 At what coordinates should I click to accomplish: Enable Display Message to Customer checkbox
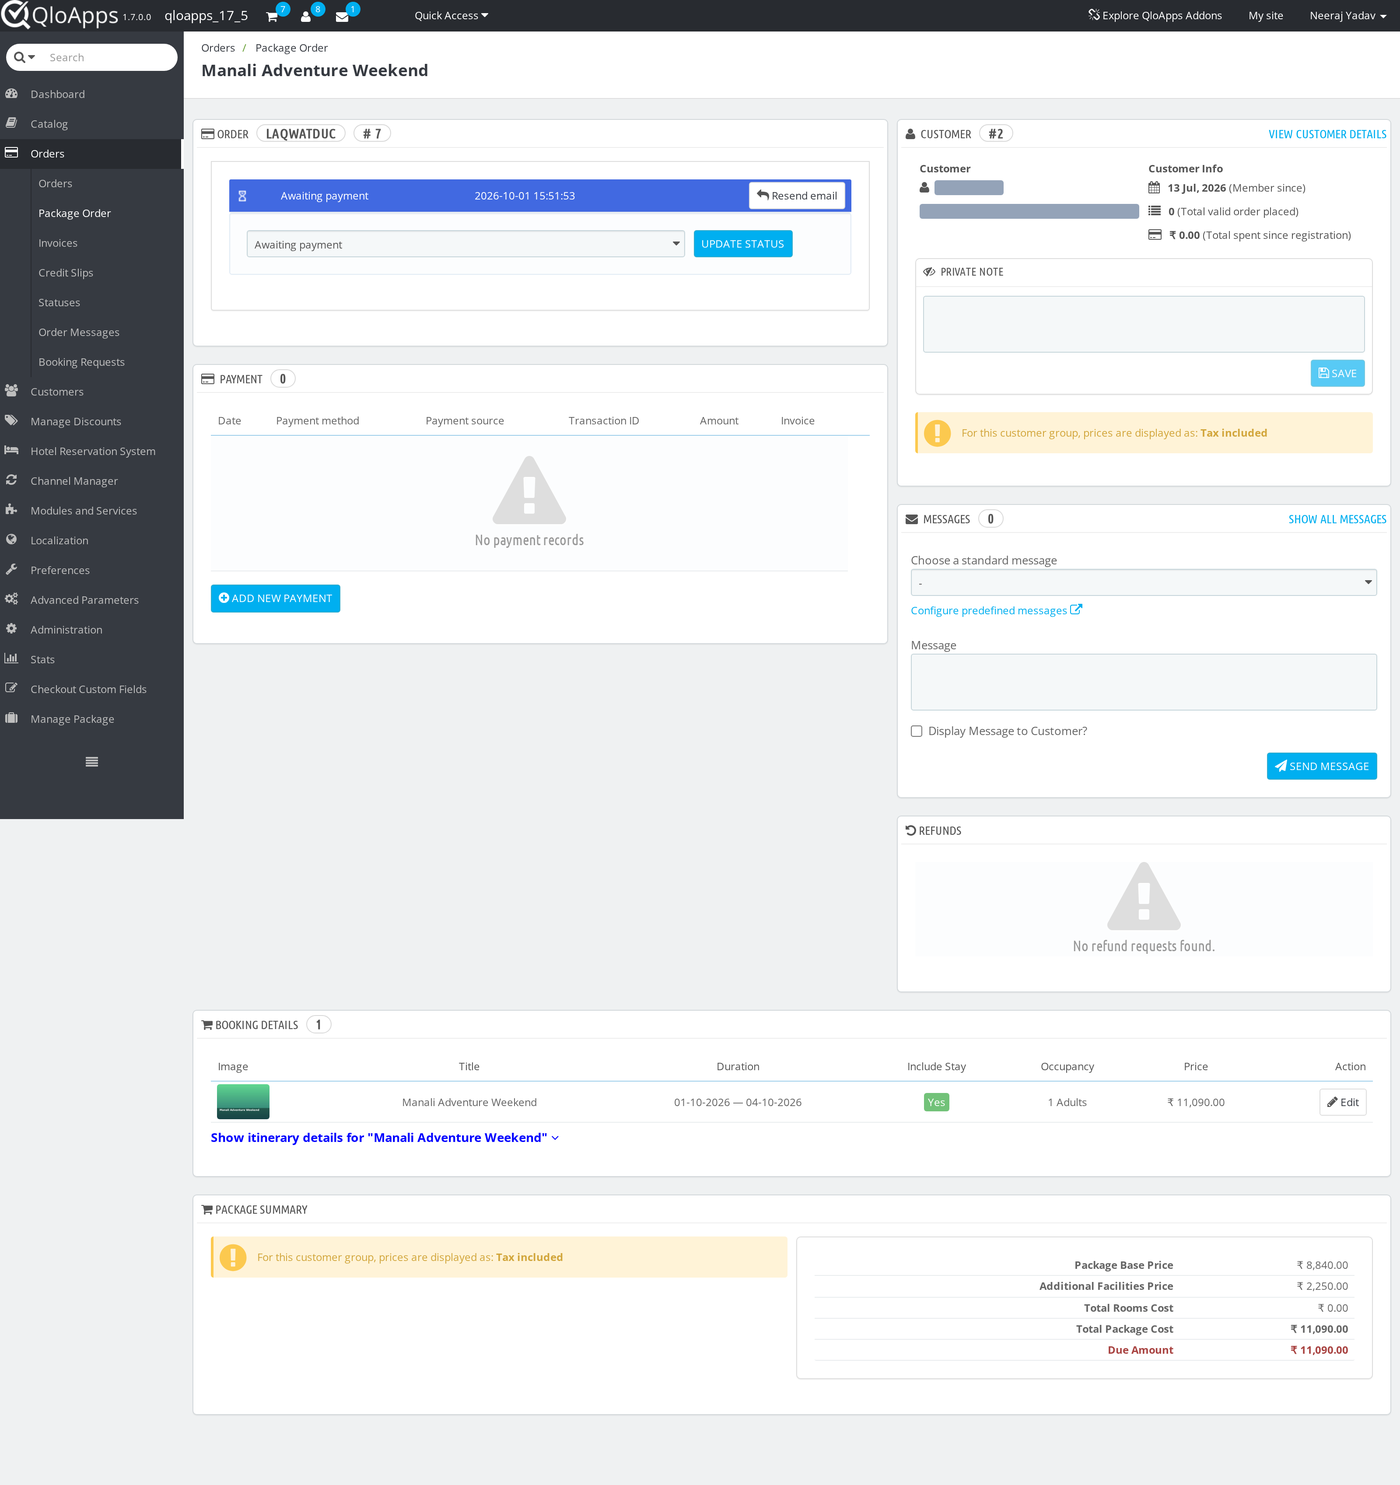(x=916, y=731)
